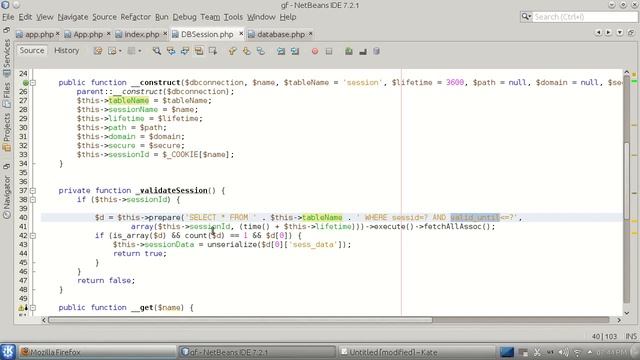
Task: Open the Tools menu
Action: click(233, 17)
